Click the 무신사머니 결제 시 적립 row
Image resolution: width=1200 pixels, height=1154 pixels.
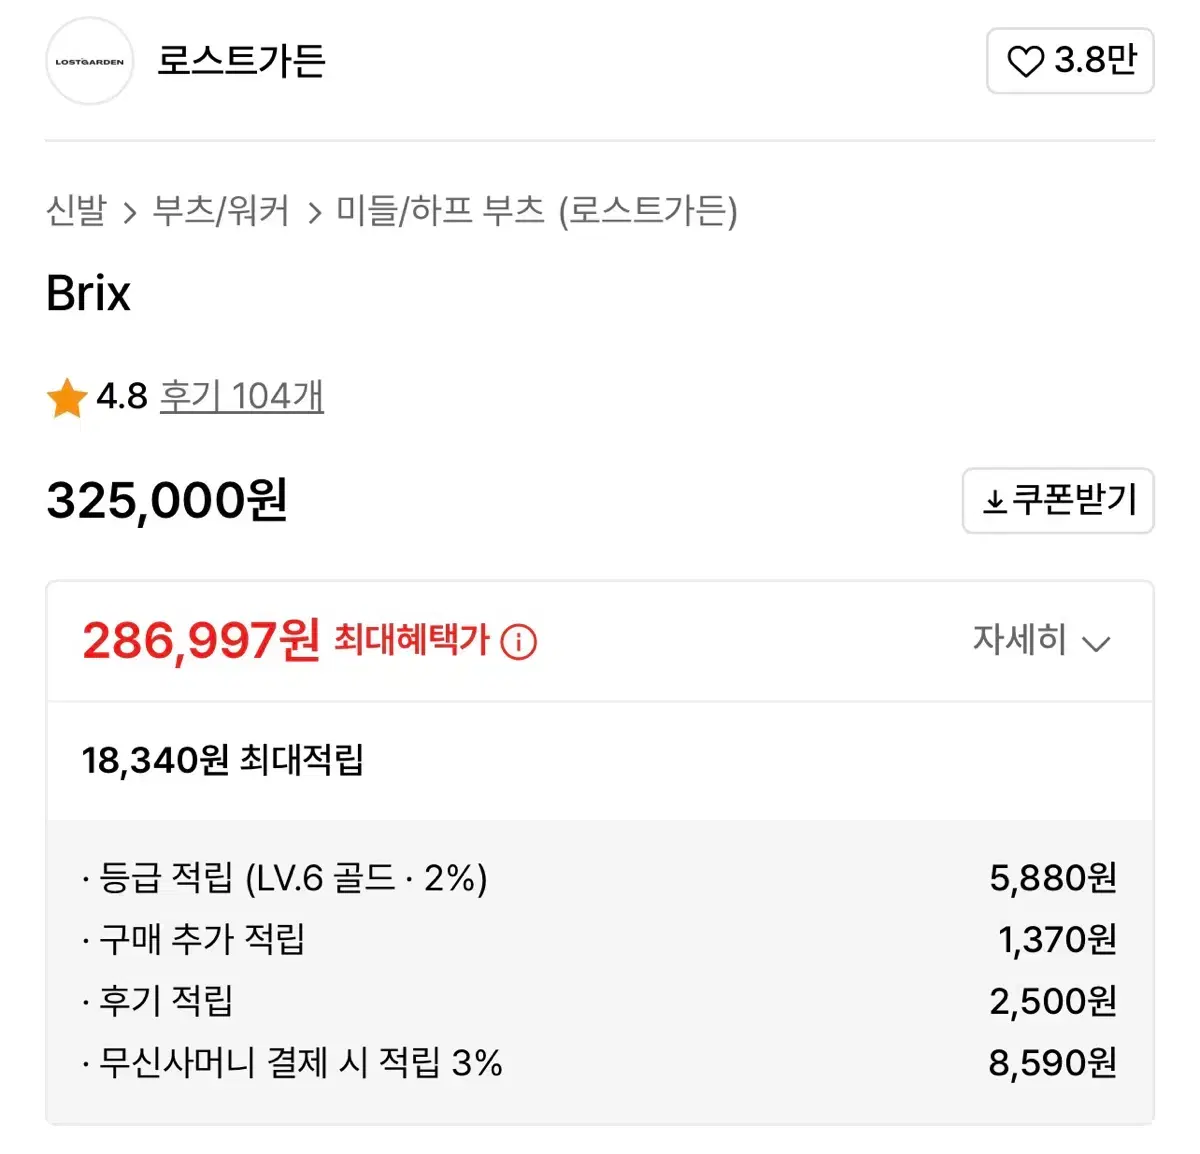pyautogui.click(x=300, y=1062)
